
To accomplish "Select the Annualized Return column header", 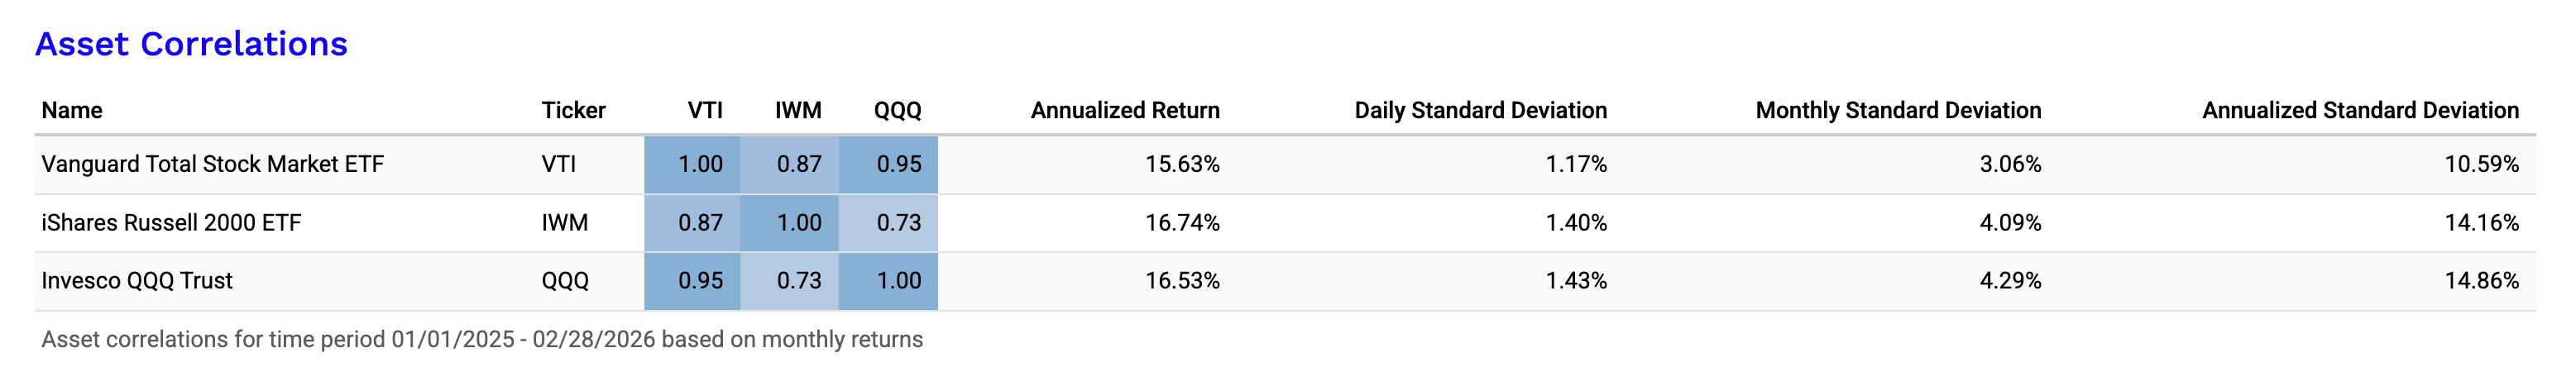I will 1125,110.
